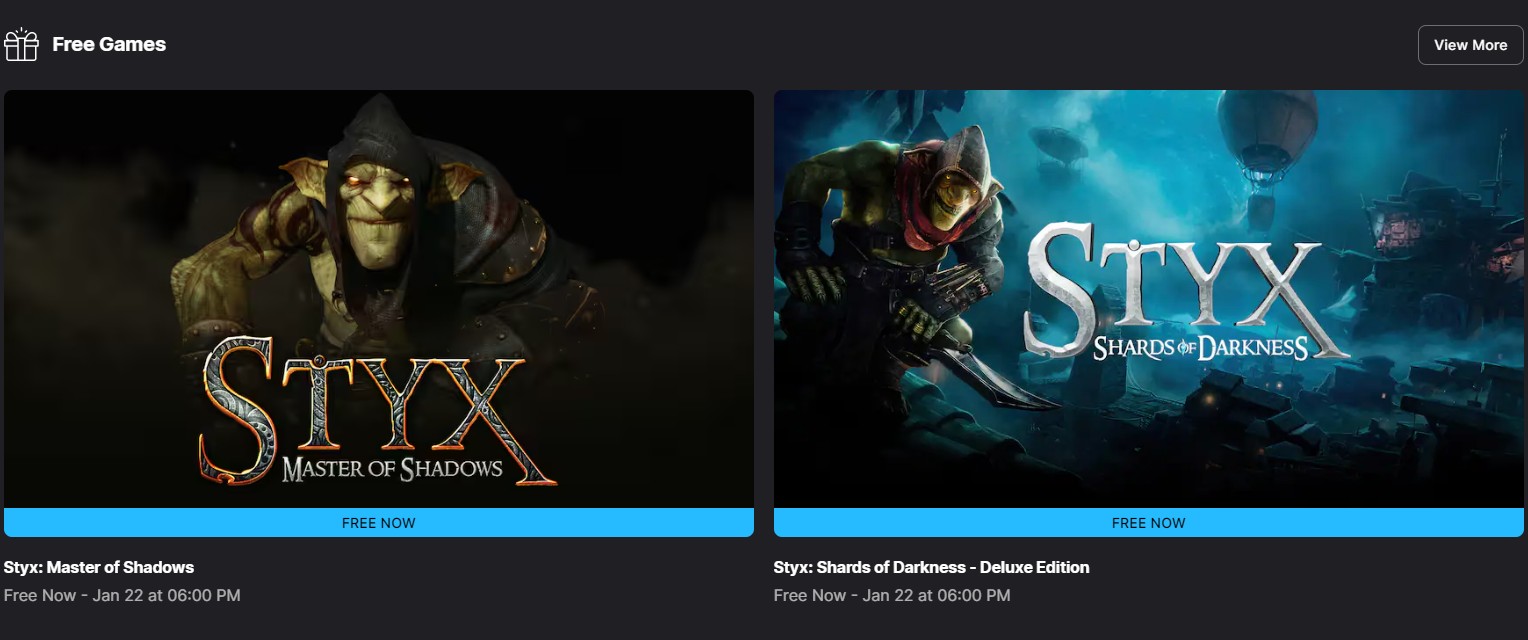Viewport: 1528px width, 640px height.
Task: Click the FREE NOW bar under Master of Shadows
Action: tap(379, 523)
